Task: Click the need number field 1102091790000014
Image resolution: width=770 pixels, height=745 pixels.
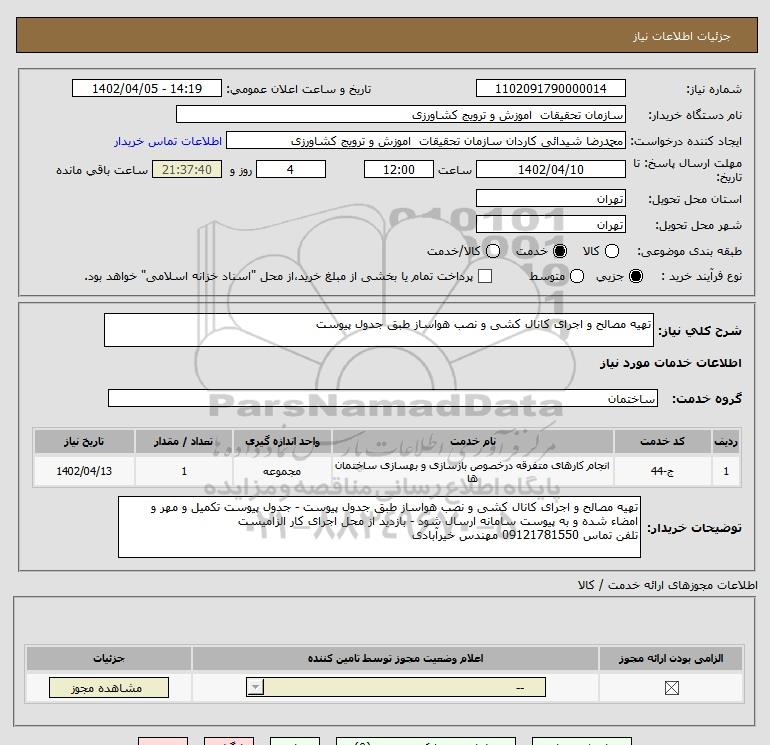Action: click(x=550, y=88)
